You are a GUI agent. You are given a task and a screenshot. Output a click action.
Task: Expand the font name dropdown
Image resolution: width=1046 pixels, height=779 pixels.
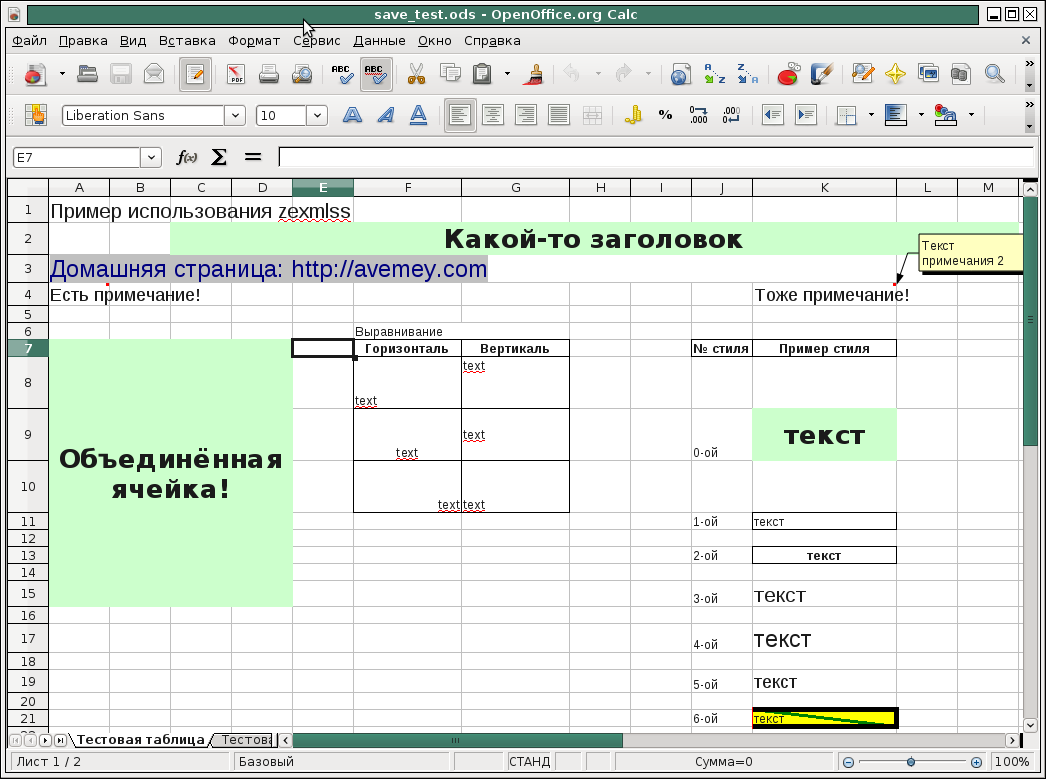click(235, 115)
